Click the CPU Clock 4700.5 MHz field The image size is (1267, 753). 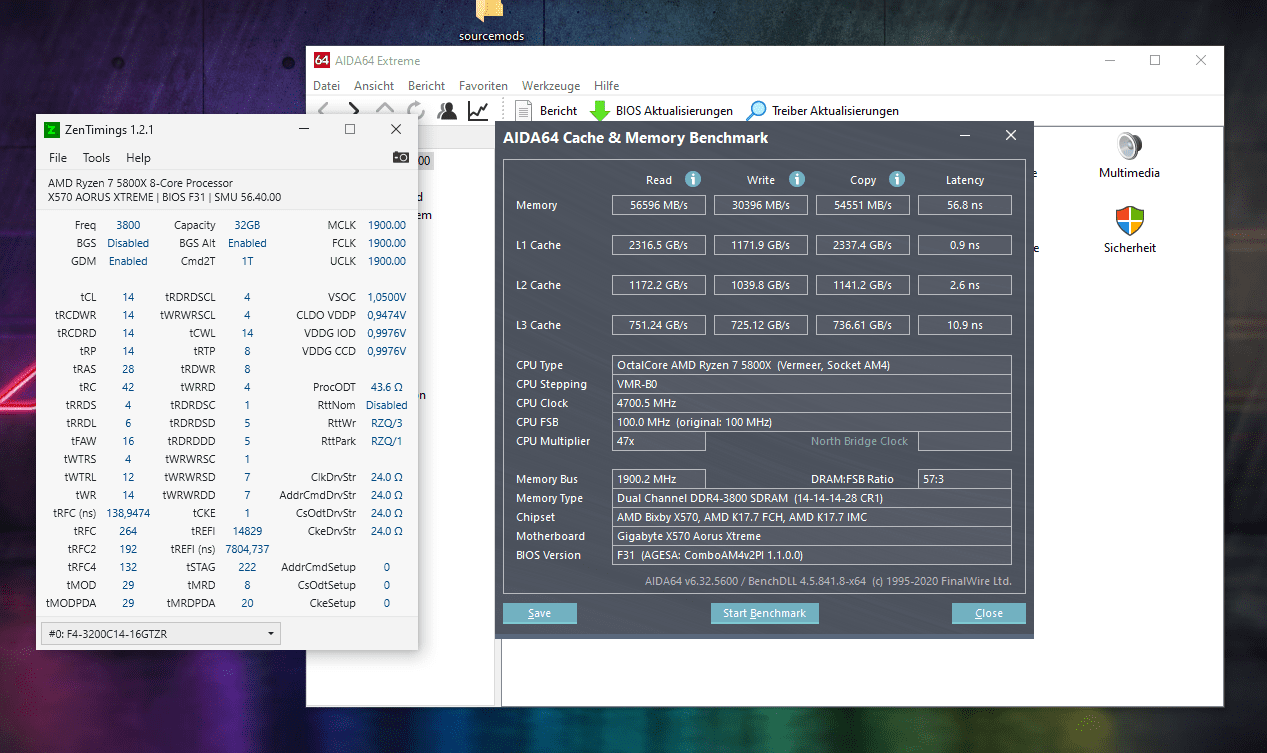click(812, 403)
